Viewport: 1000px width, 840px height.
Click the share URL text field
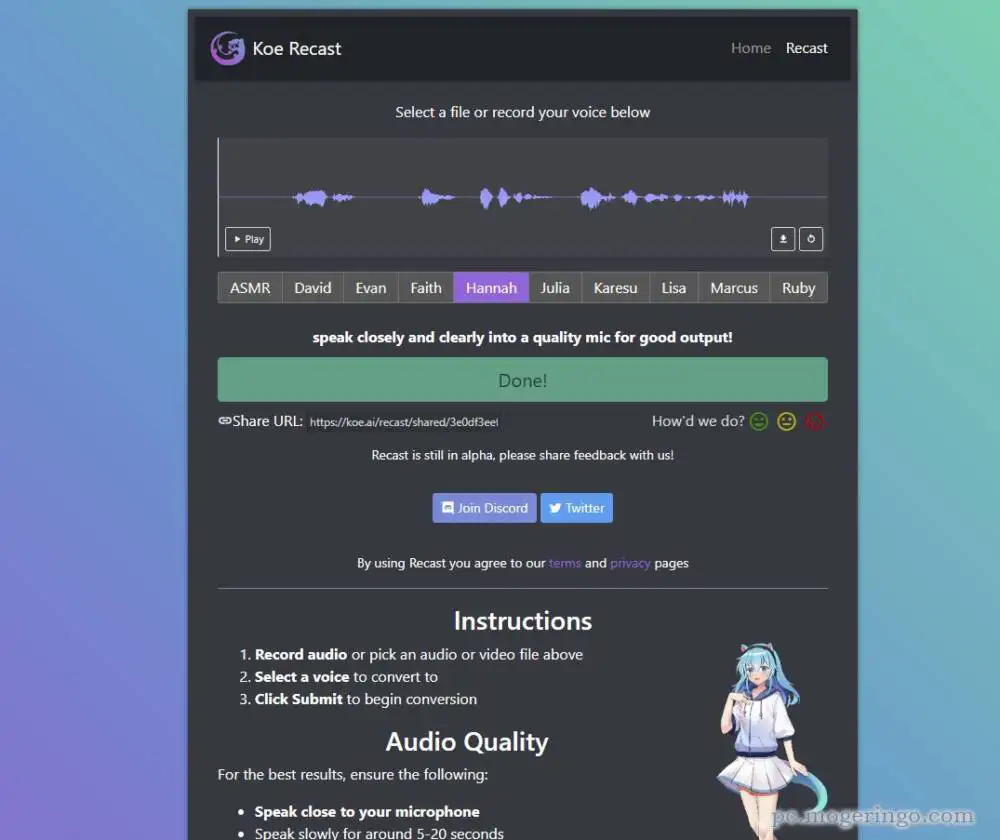[404, 422]
